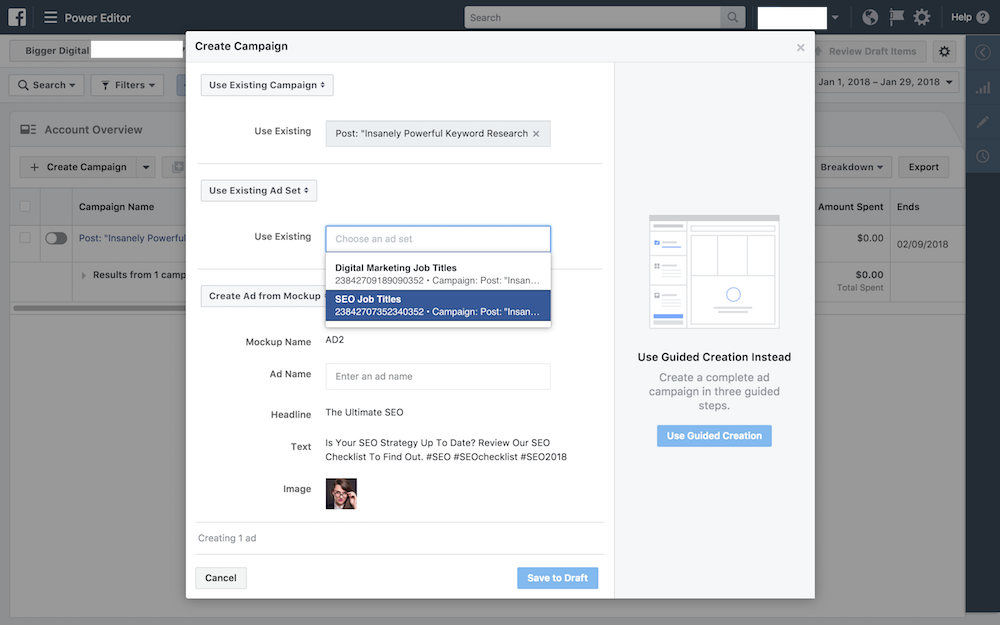Screen dimensions: 1000x625
Task: Click the Account Overview icon
Action: 28,129
